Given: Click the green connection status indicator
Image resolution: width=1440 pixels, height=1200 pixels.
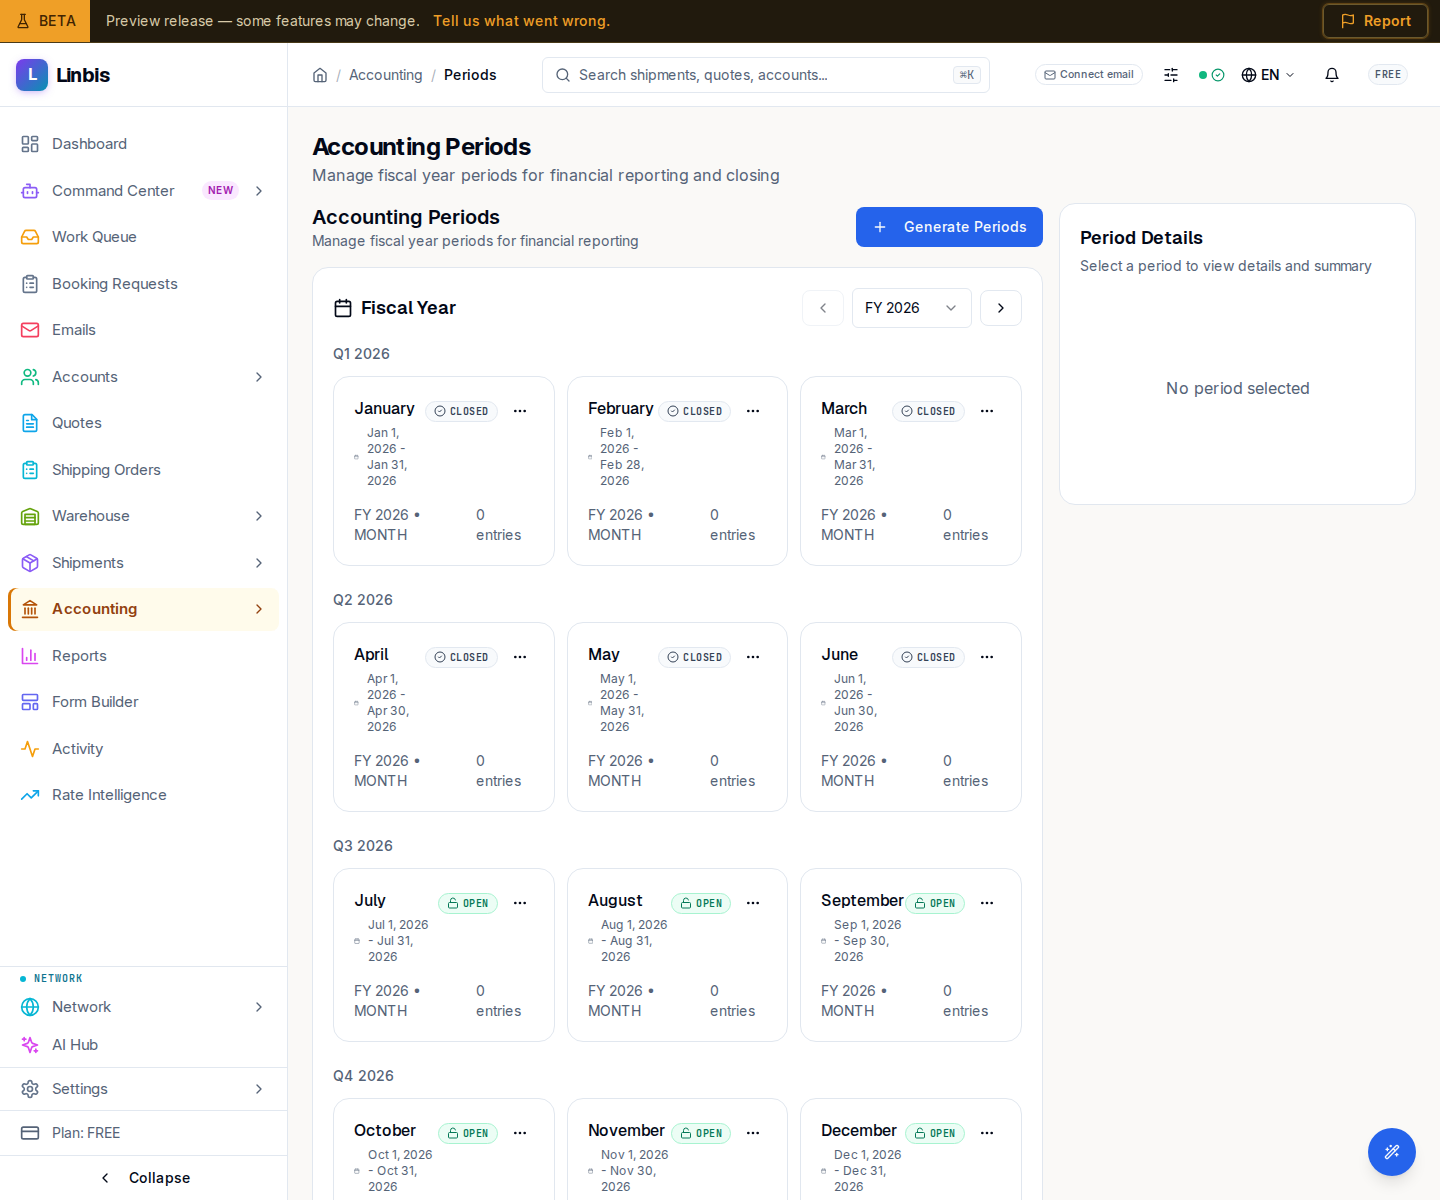Looking at the screenshot, I should tap(1211, 75).
